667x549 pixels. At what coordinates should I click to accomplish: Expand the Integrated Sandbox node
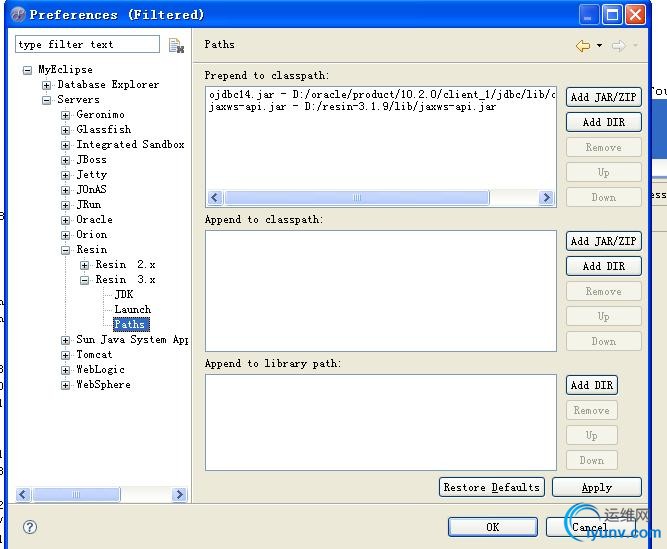coord(66,145)
